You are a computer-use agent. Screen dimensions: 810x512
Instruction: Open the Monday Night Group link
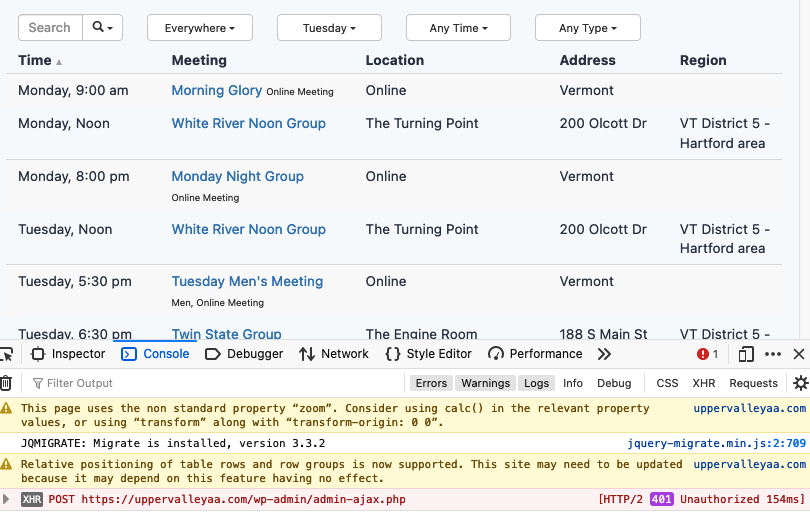(238, 176)
